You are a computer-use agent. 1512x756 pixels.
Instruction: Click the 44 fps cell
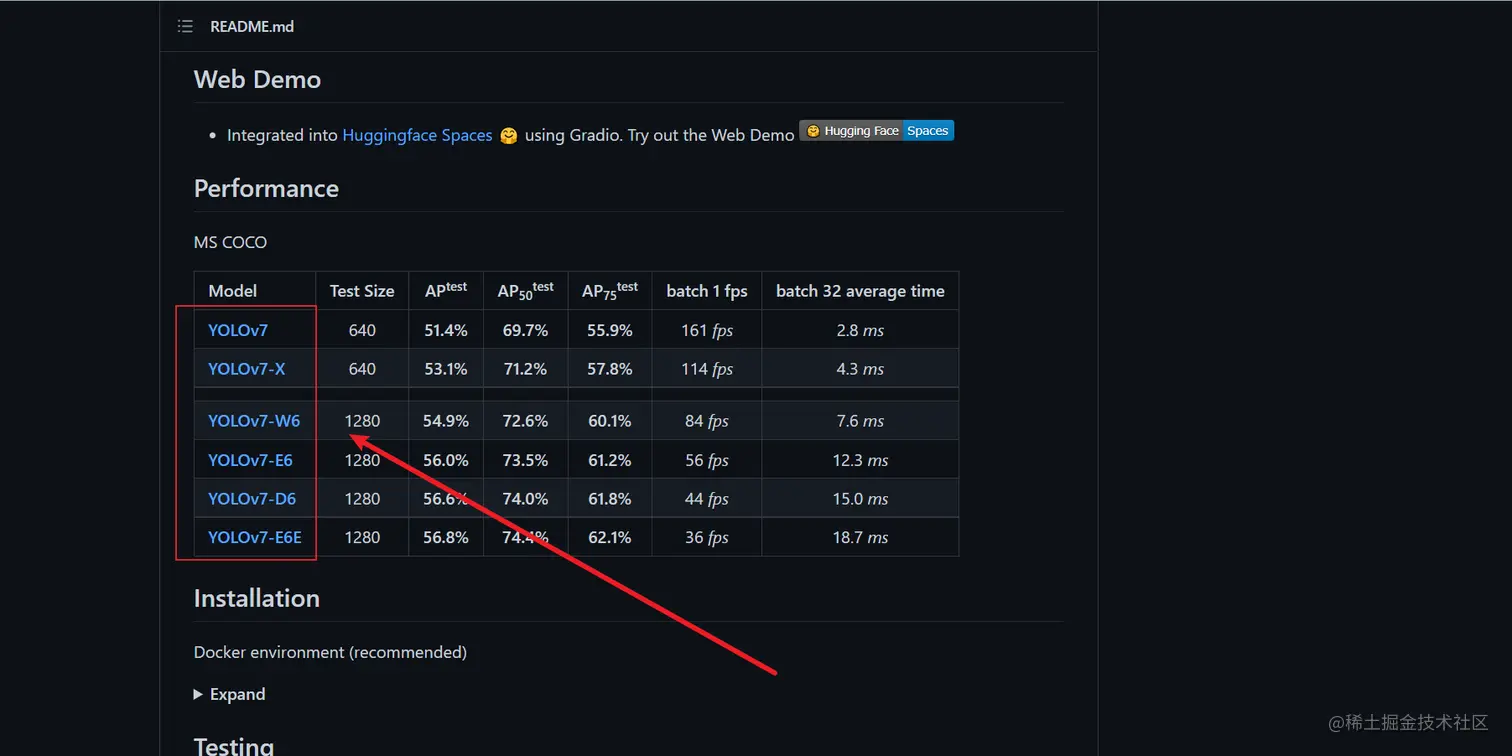[x=707, y=499]
